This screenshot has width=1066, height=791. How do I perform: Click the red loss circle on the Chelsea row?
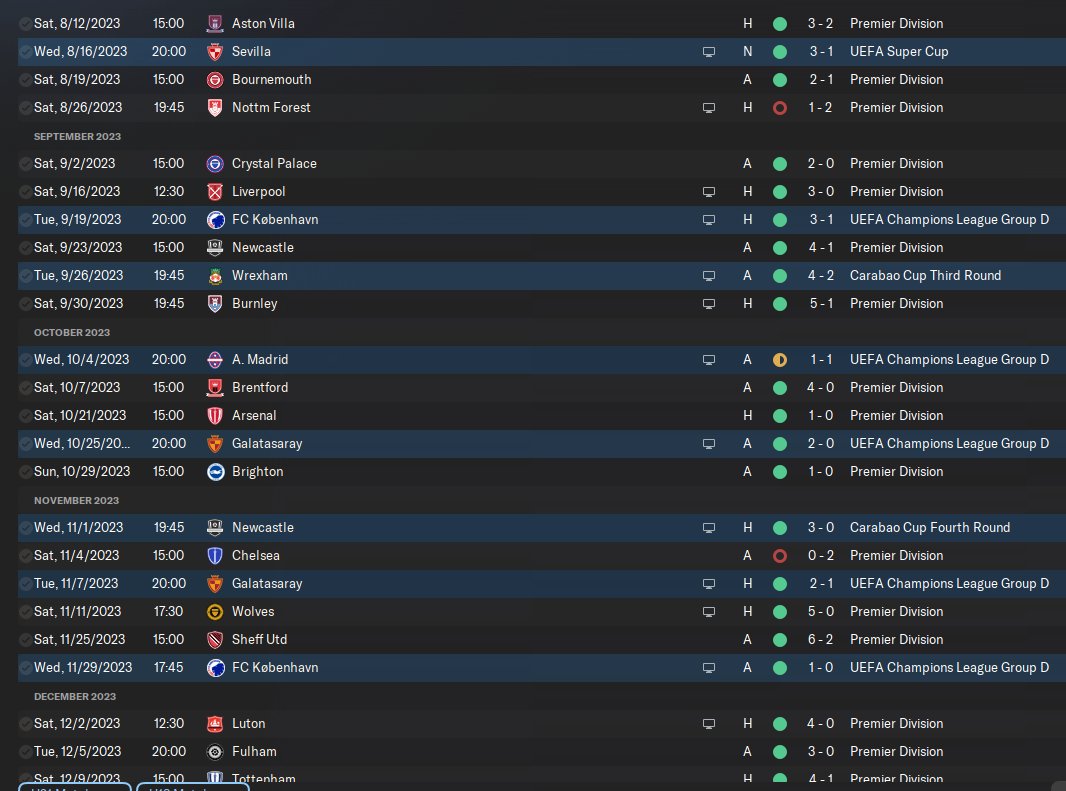(780, 555)
